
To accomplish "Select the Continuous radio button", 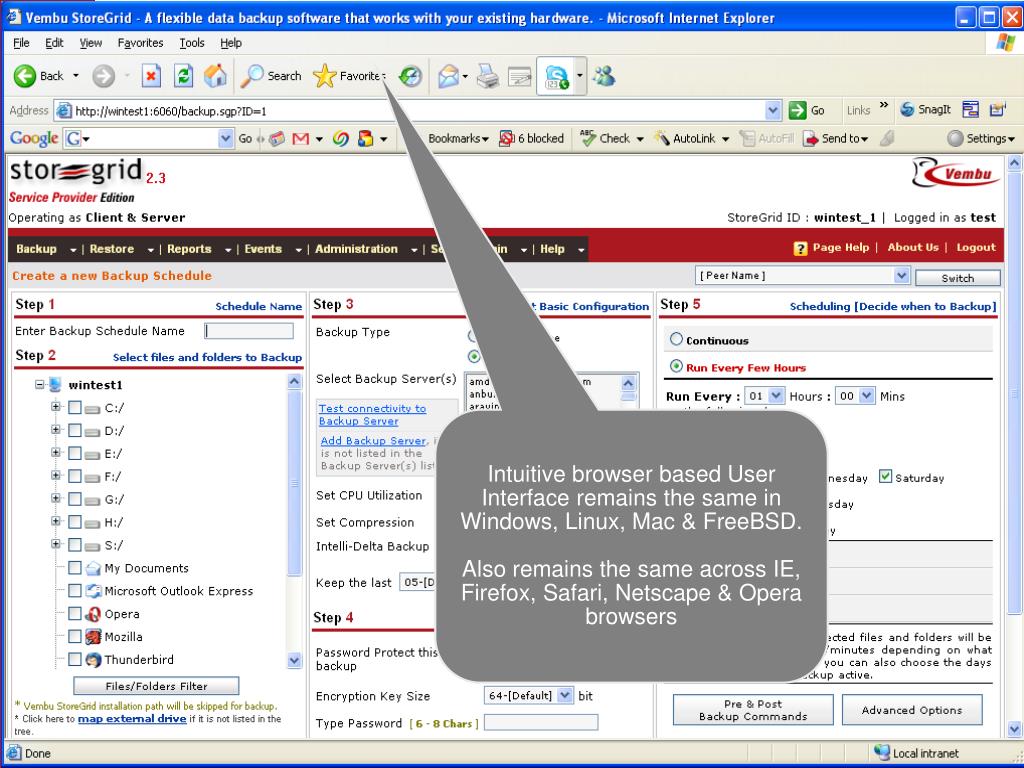I will point(677,339).
